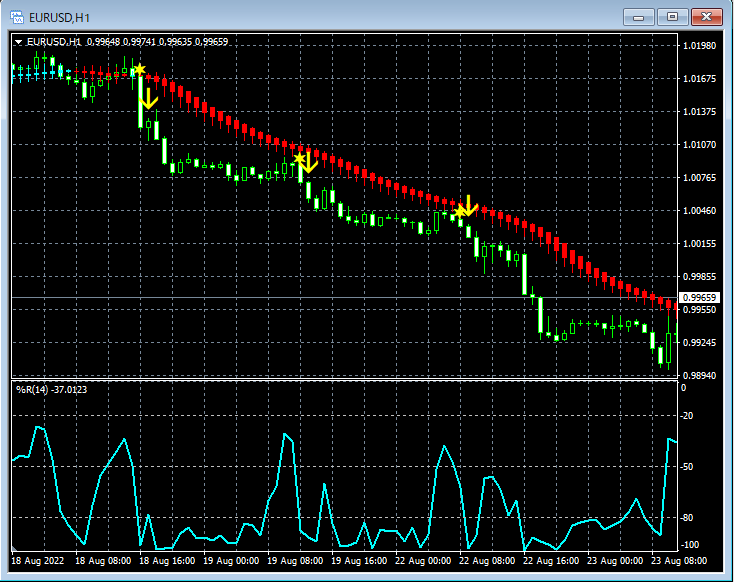The height and width of the screenshot is (582, 735).
Task: Click the -50 level on the %R scale
Action: [687, 467]
